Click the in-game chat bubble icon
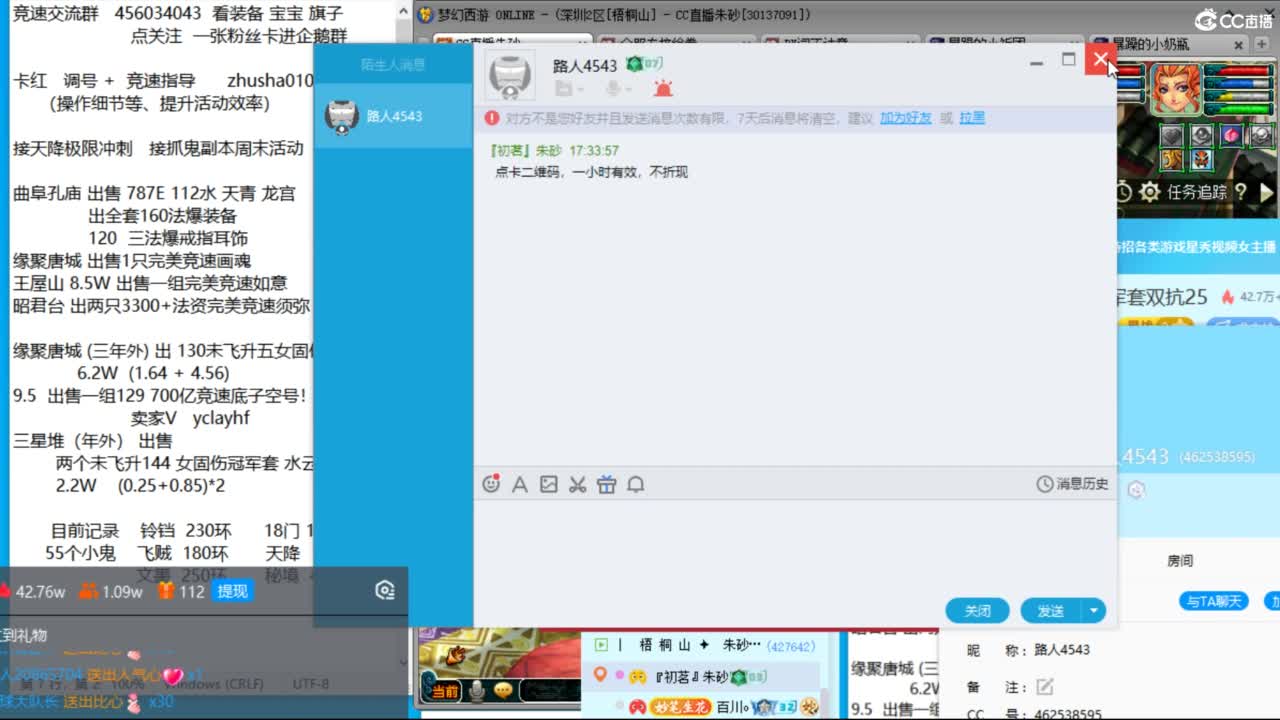Viewport: 1280px width, 720px height. [x=503, y=689]
